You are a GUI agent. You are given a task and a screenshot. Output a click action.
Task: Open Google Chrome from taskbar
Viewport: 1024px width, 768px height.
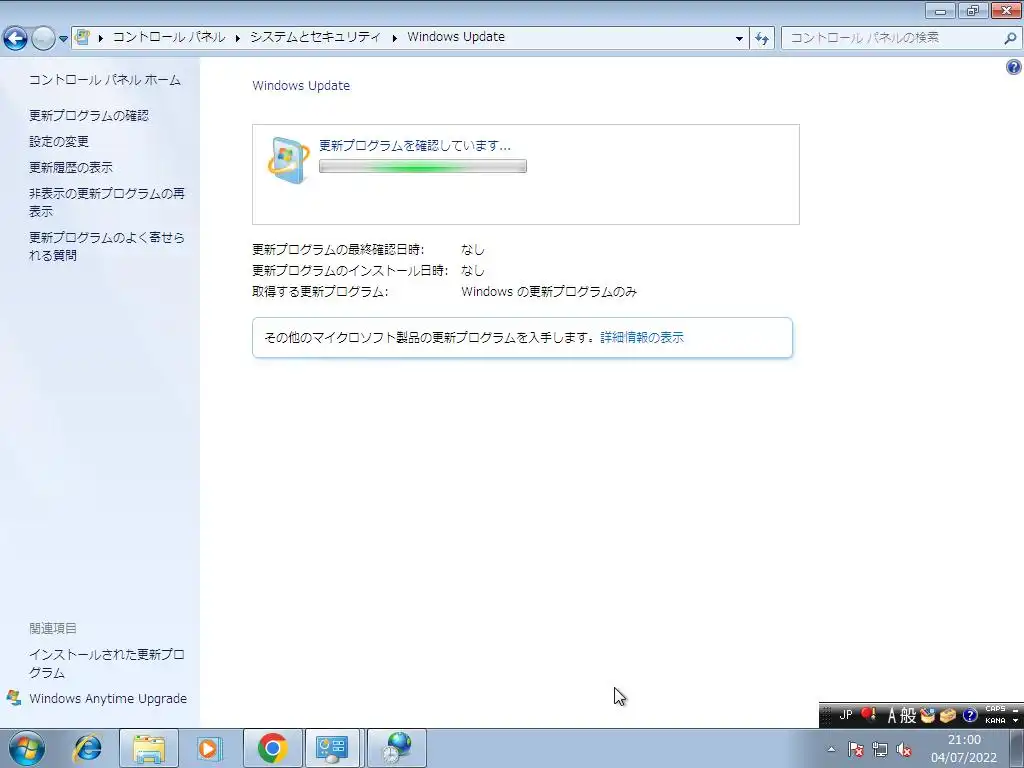click(x=272, y=748)
